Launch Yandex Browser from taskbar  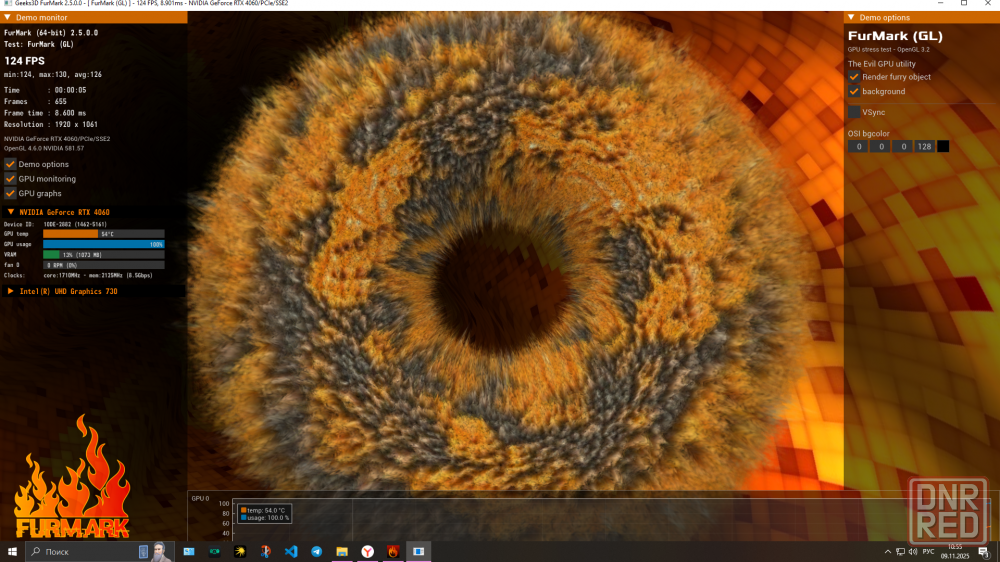367,551
